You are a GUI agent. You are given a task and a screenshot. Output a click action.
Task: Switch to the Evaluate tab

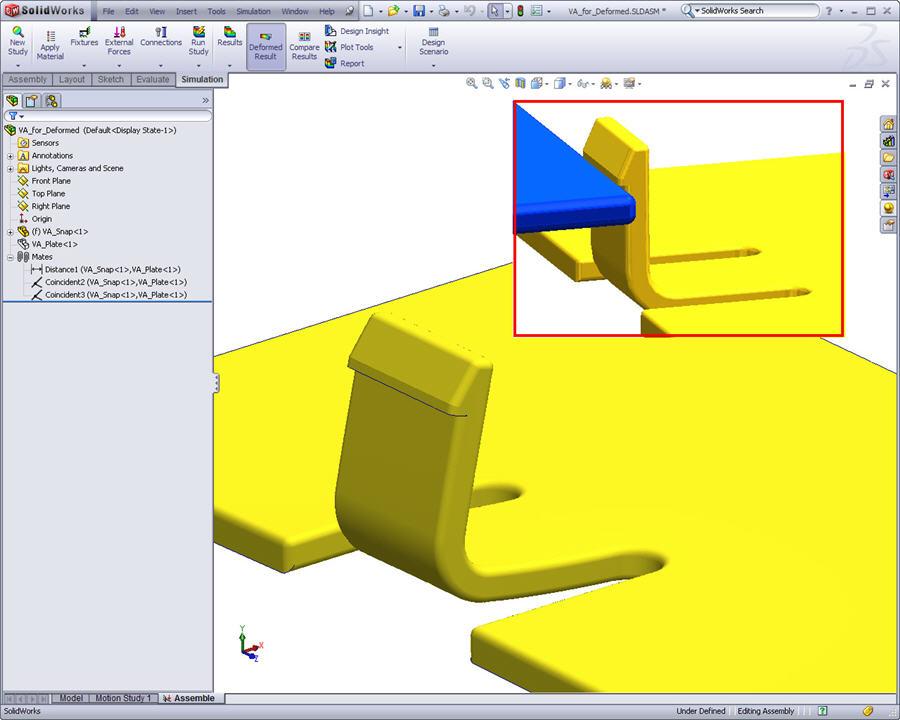(x=153, y=79)
